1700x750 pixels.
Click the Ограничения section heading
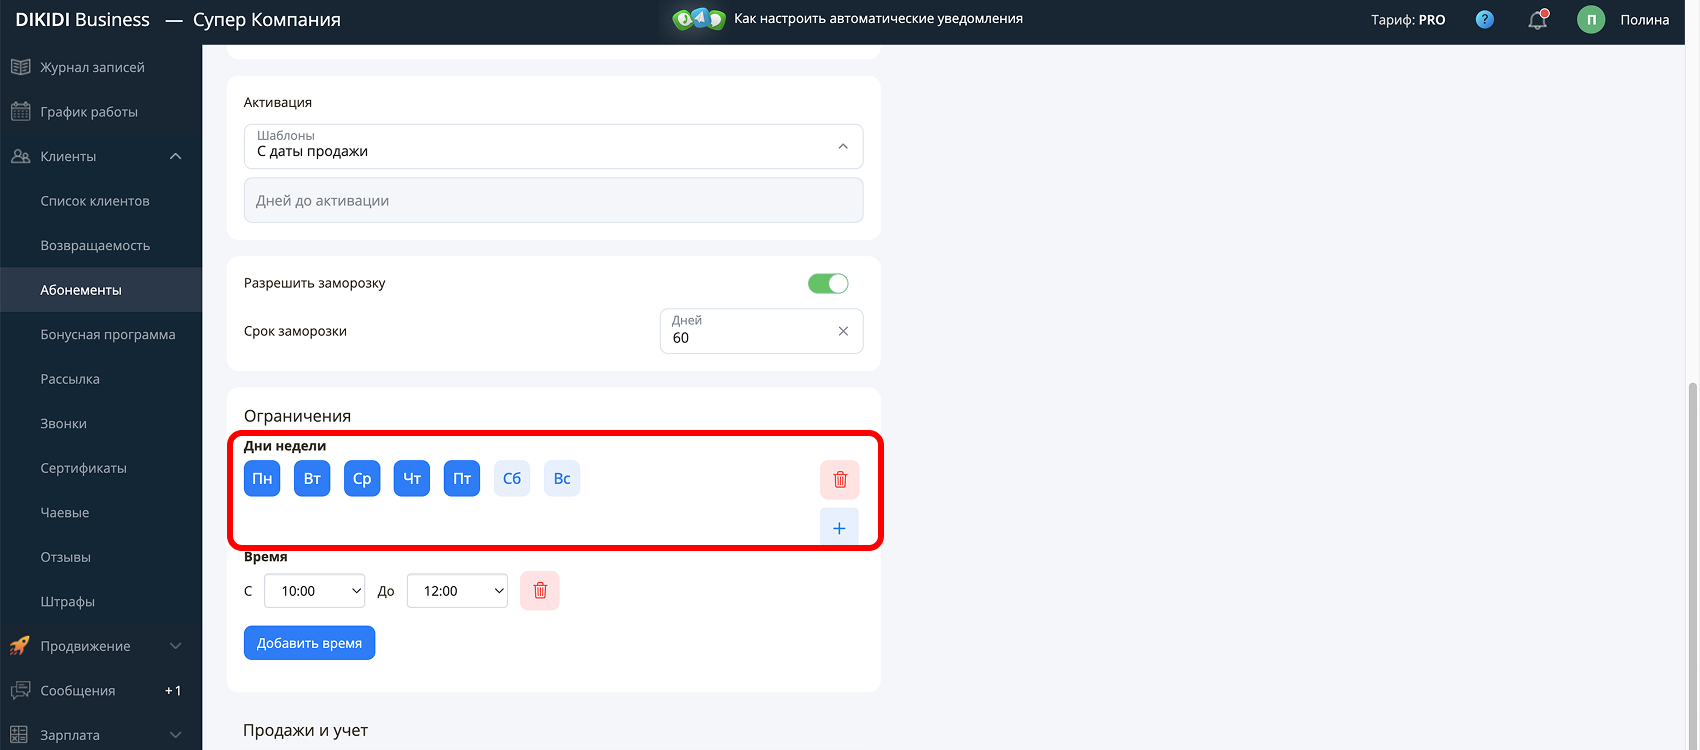tap(297, 416)
